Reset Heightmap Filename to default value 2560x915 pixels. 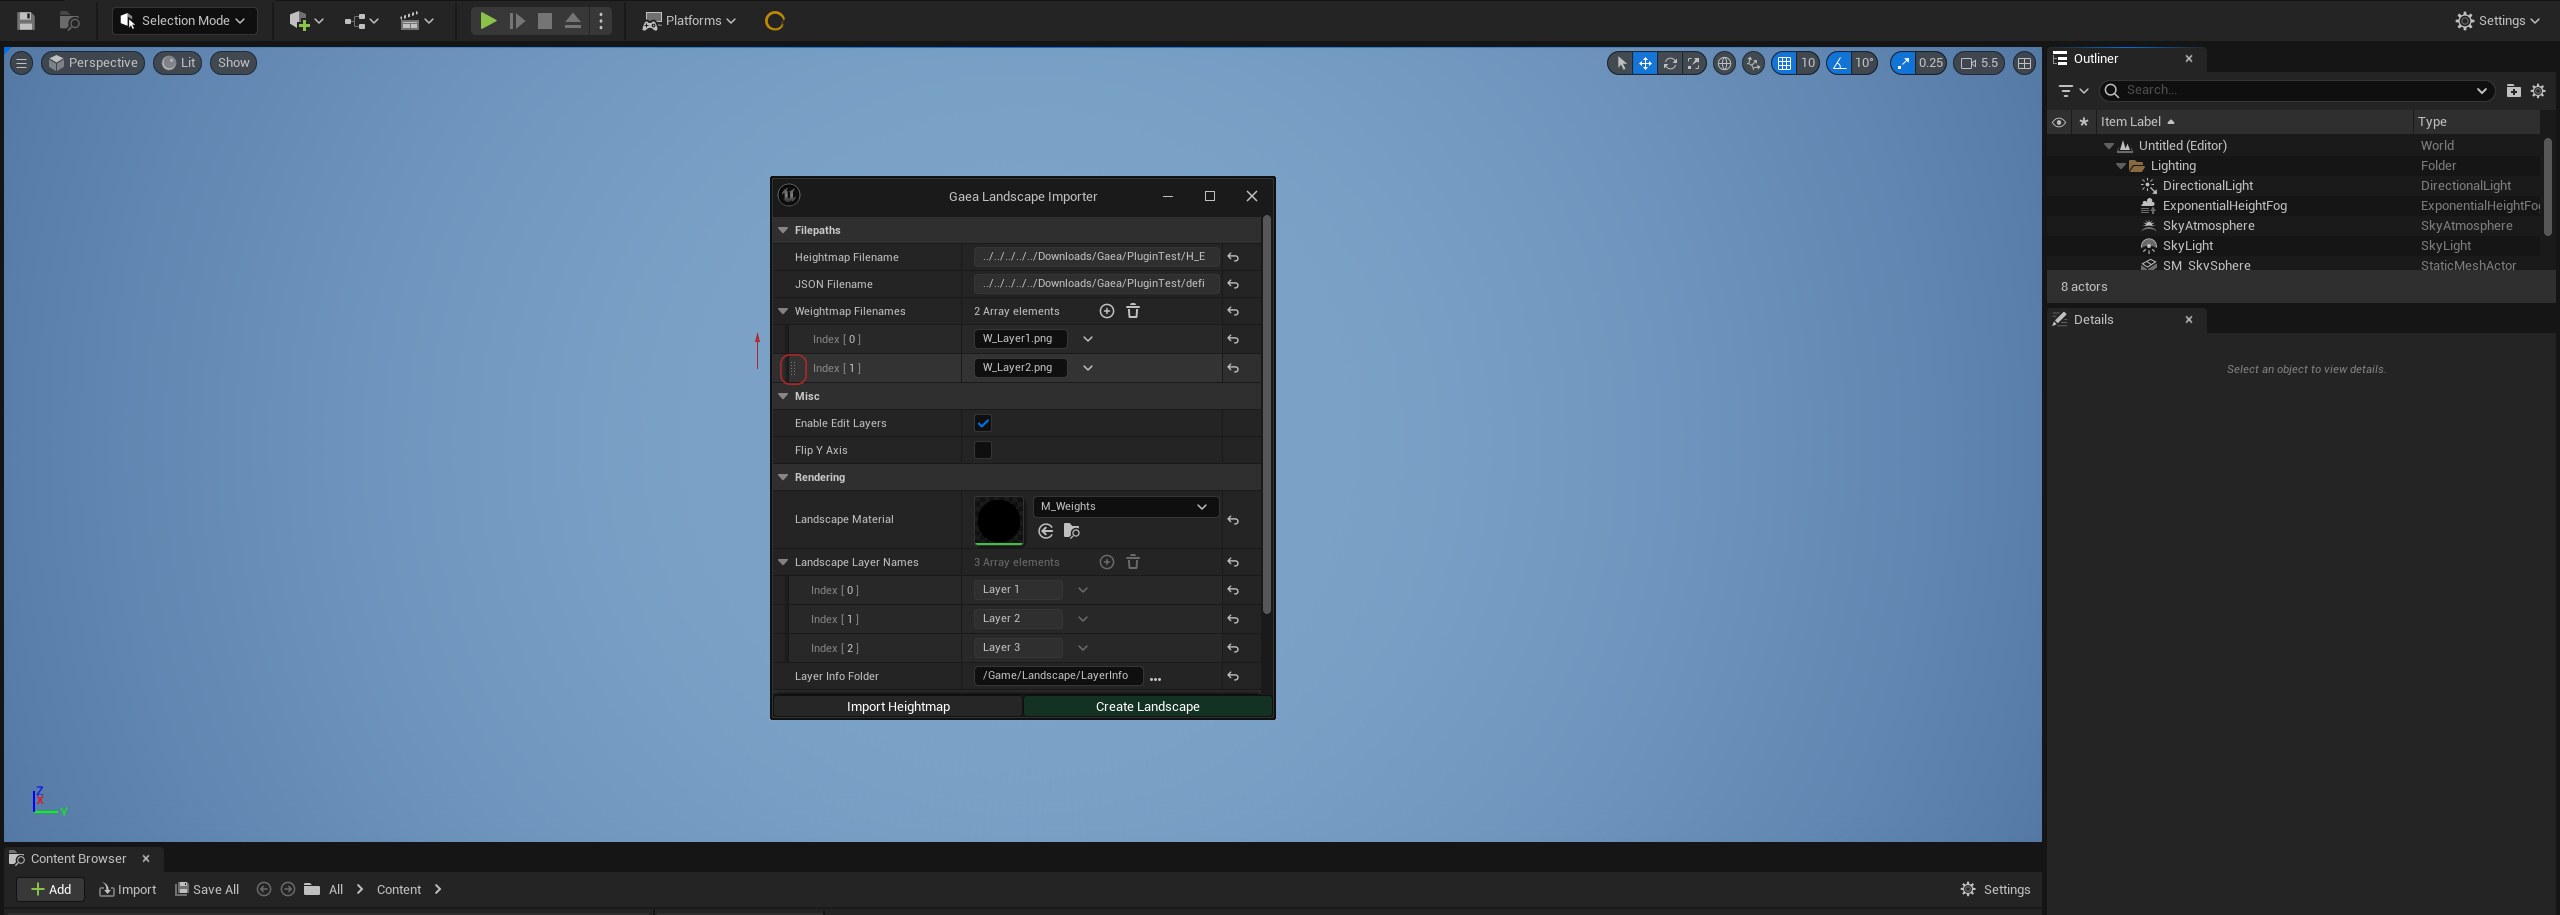[x=1233, y=257]
